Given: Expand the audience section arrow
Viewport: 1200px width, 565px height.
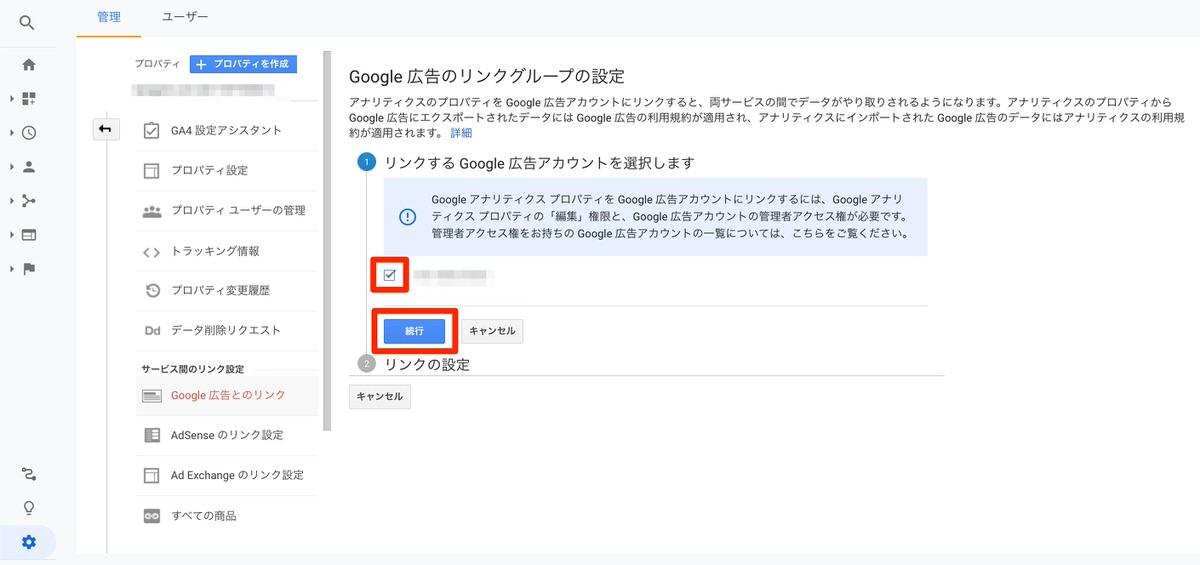Looking at the screenshot, I should (11, 167).
